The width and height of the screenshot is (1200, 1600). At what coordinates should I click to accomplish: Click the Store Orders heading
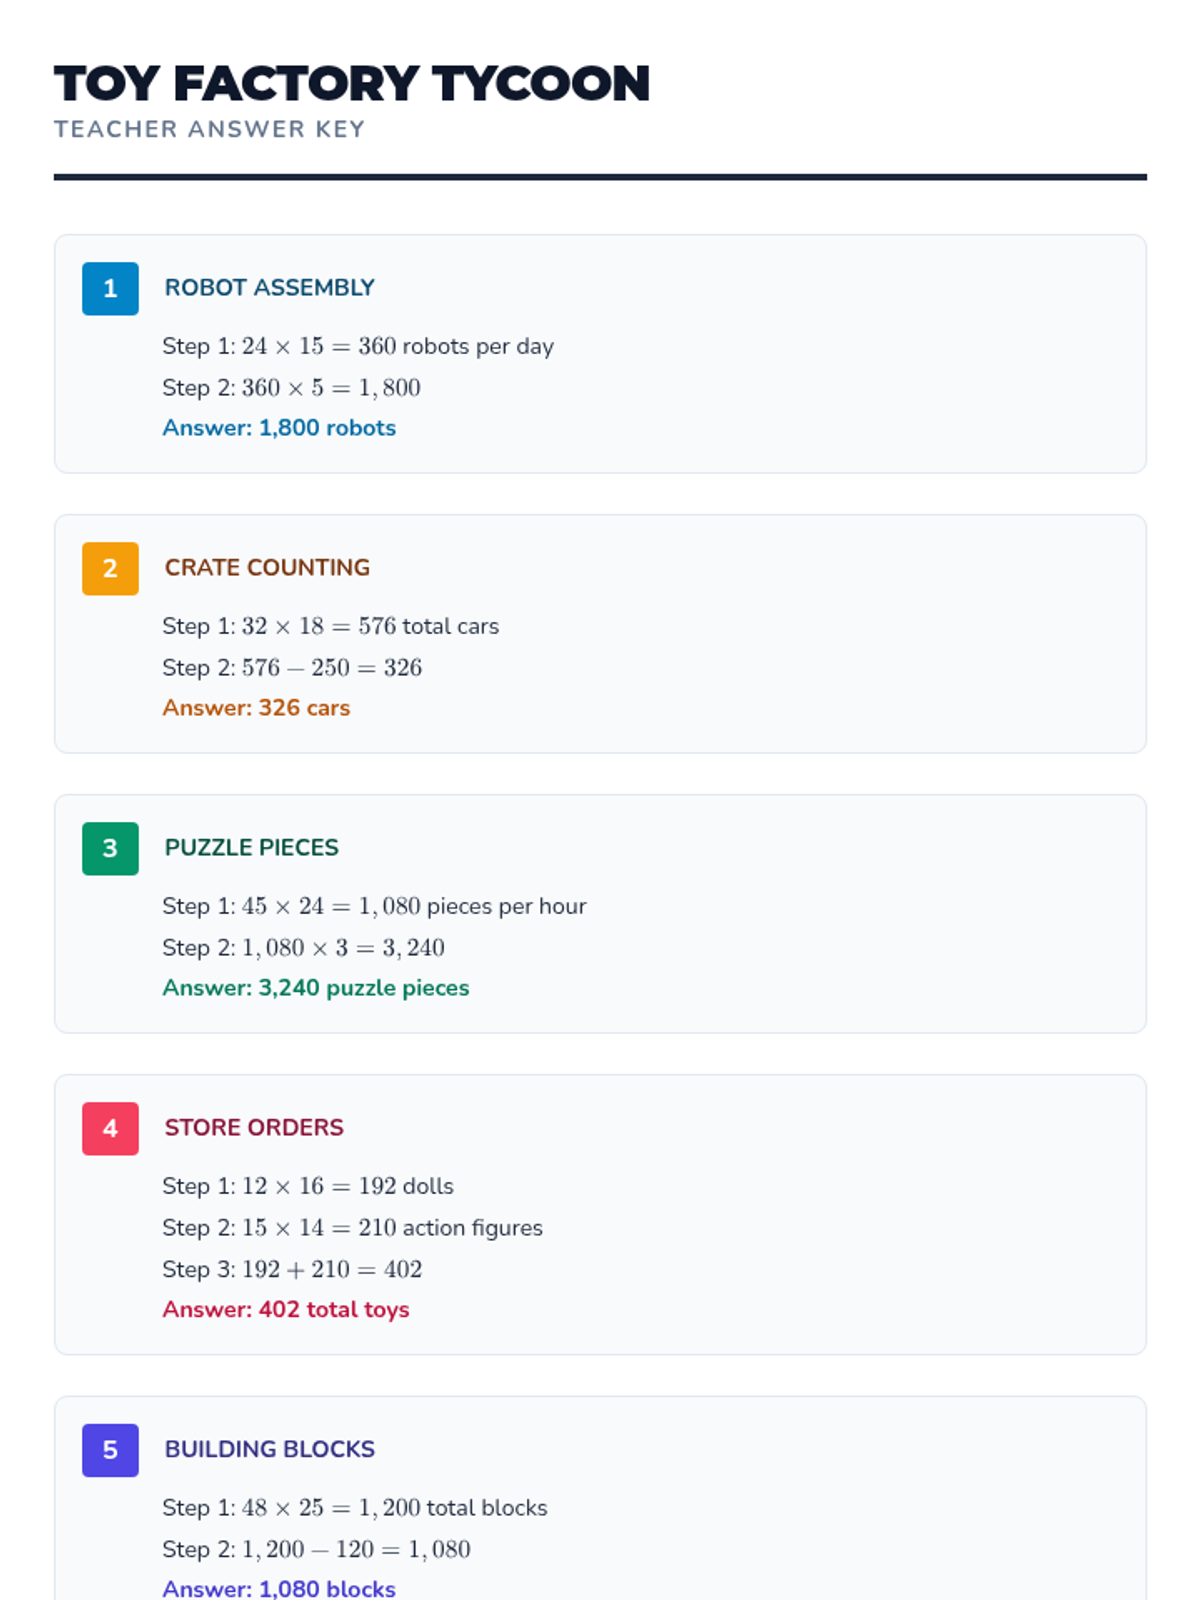(254, 1128)
